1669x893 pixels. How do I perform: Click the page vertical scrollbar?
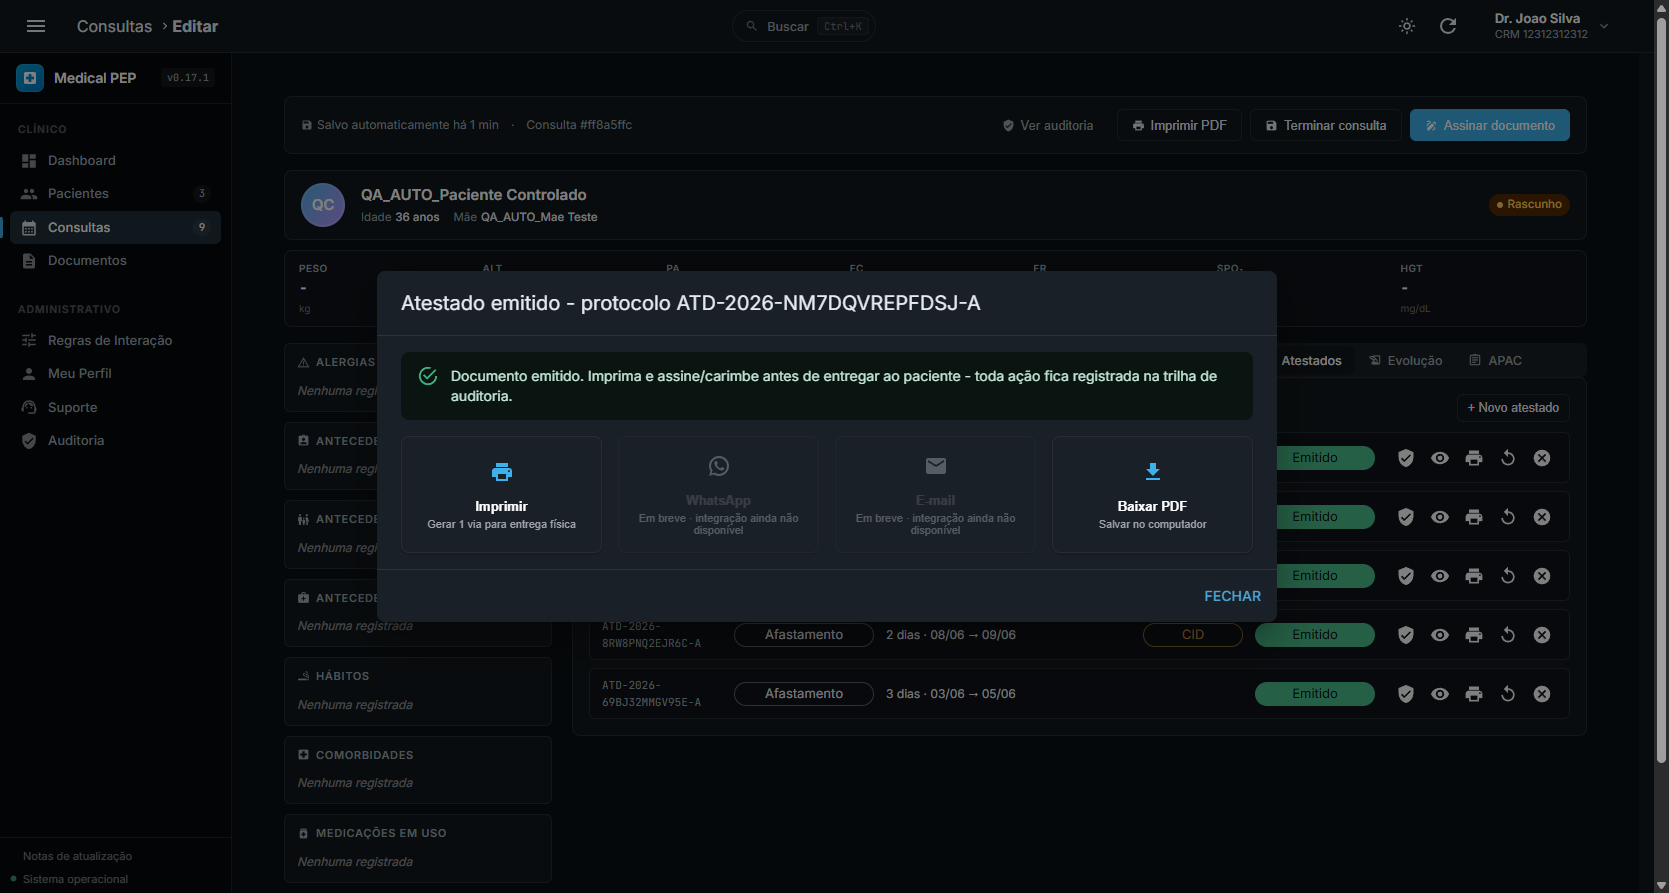click(1661, 390)
